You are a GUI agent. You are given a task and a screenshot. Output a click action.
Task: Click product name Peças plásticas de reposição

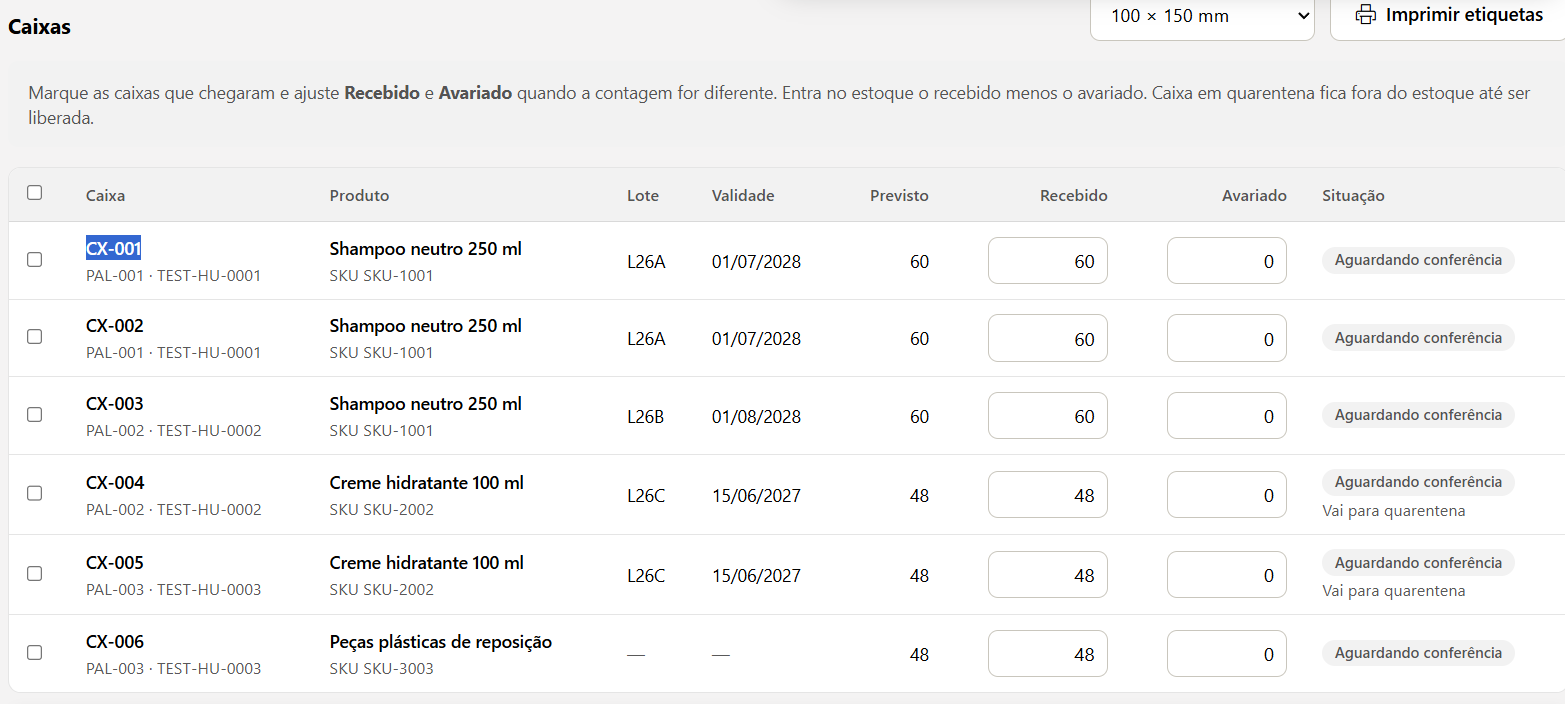pos(441,642)
